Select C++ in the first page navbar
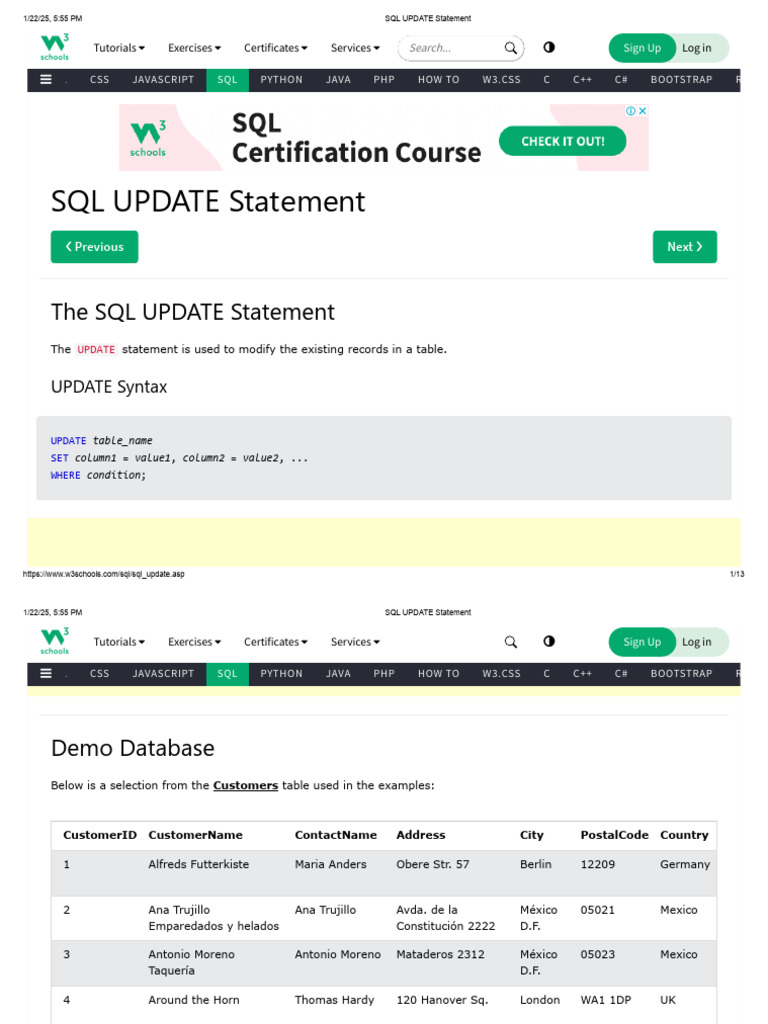Image resolution: width=768 pixels, height=1024 pixels. pos(582,80)
